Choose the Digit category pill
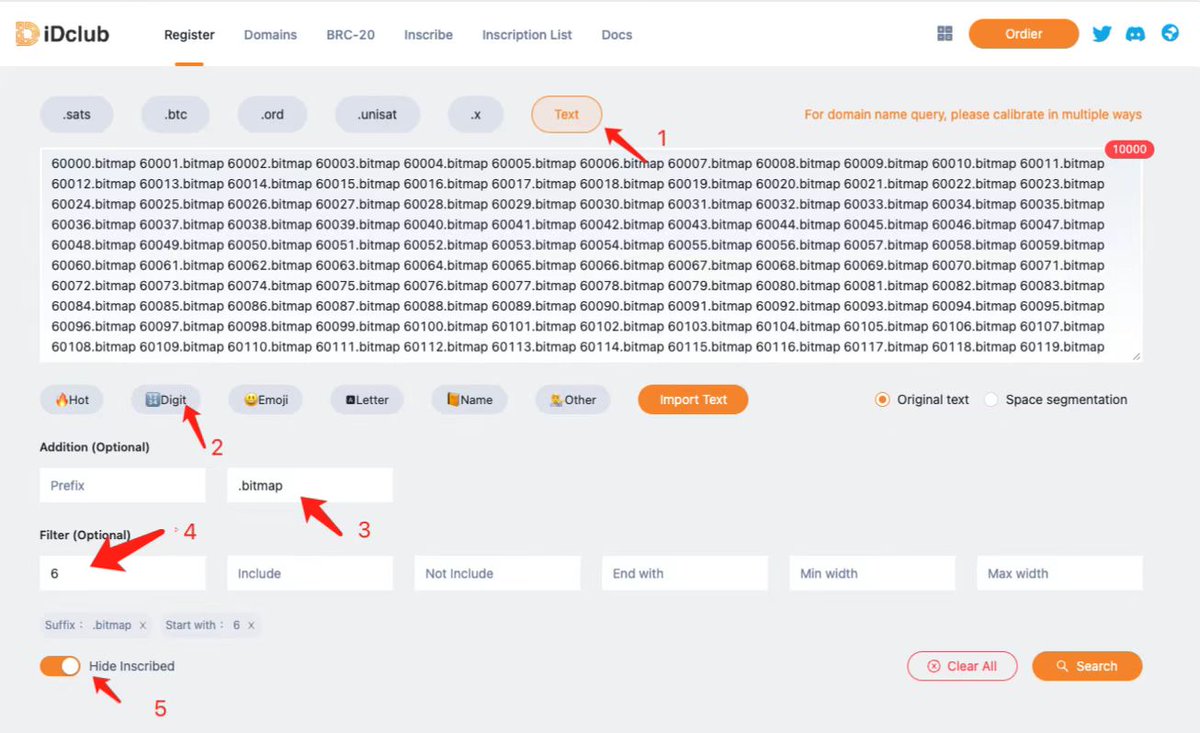 (x=166, y=400)
